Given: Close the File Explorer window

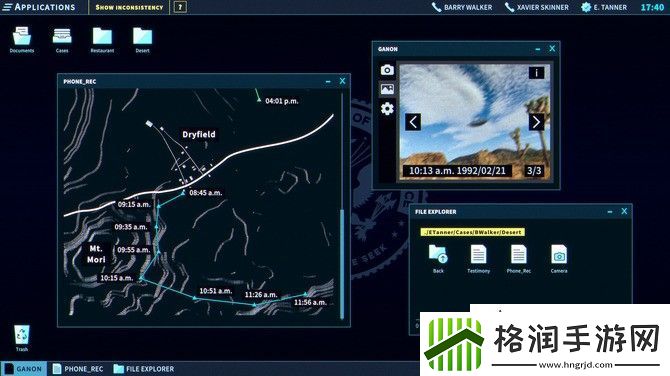Looking at the screenshot, I should click(624, 211).
